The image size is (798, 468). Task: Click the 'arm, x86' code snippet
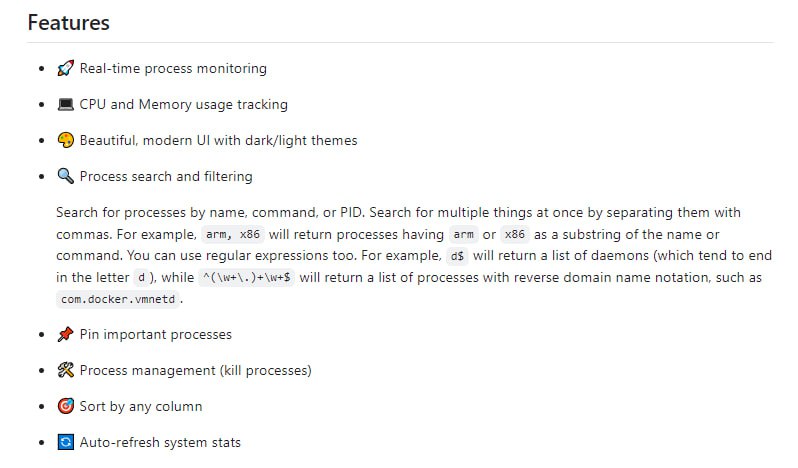(x=231, y=235)
